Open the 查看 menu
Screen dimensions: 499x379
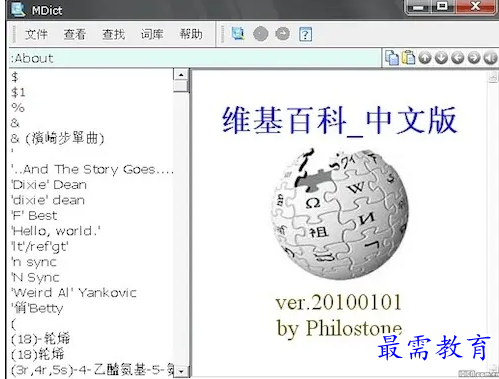[x=75, y=34]
